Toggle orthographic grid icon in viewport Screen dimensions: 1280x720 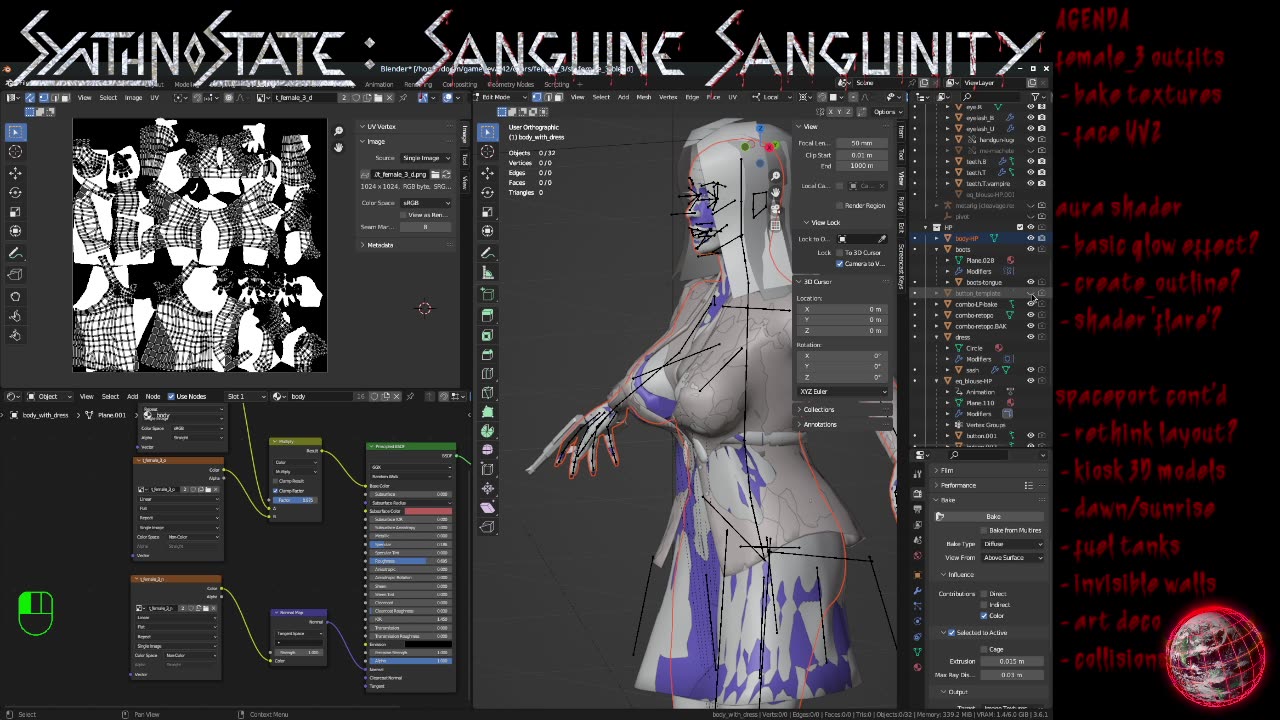(775, 226)
